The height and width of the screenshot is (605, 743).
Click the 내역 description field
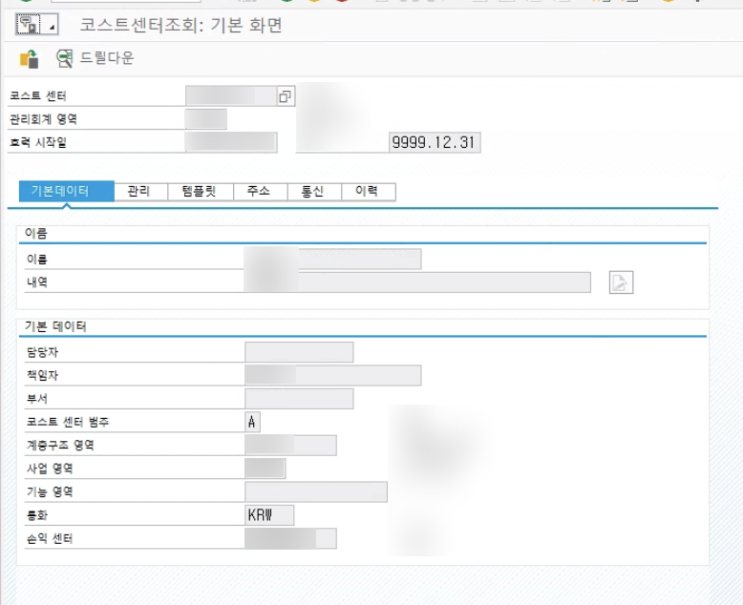click(417, 282)
